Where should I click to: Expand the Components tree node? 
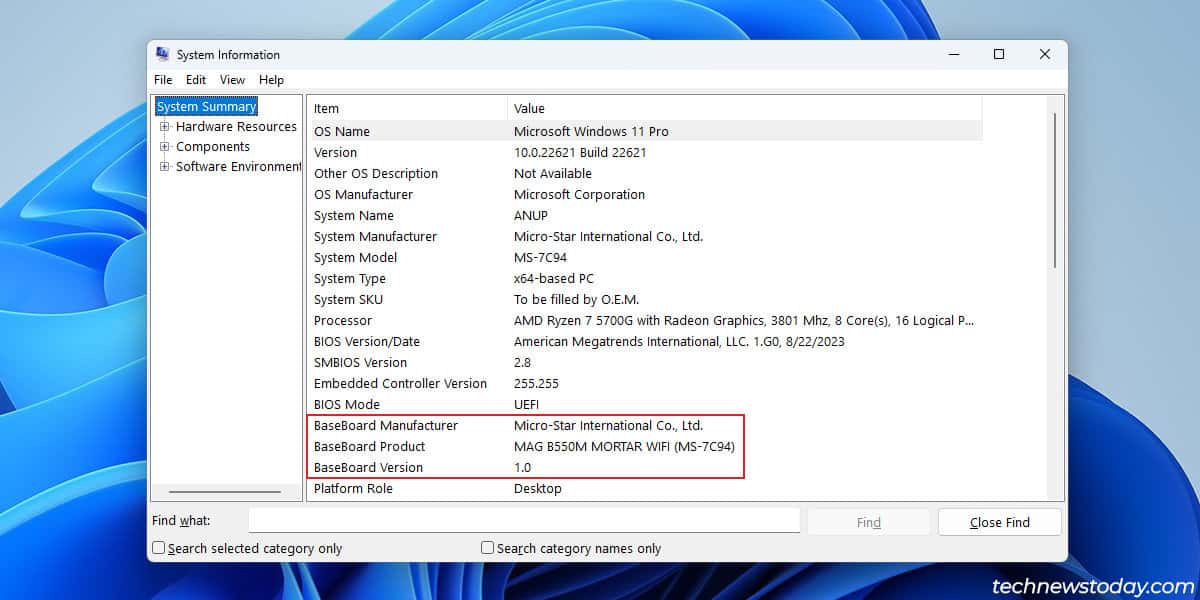coord(167,146)
